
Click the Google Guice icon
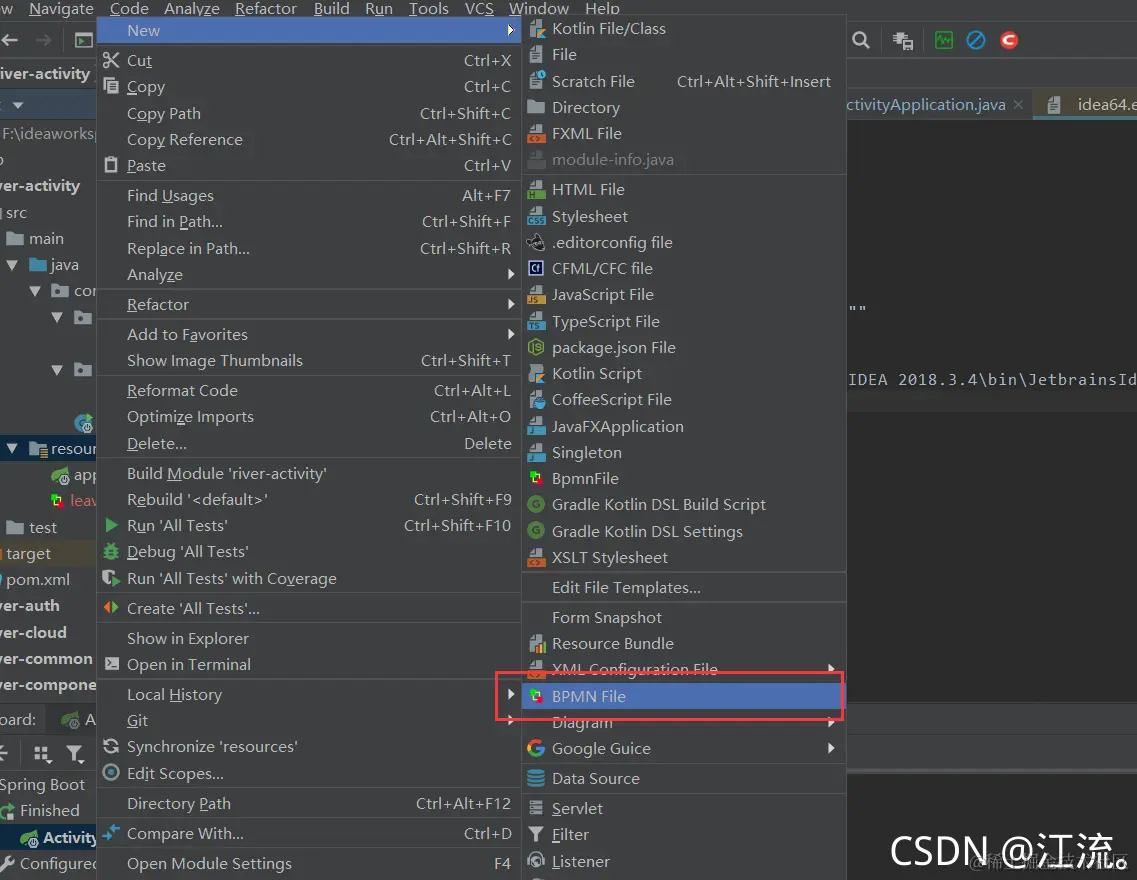(x=537, y=748)
